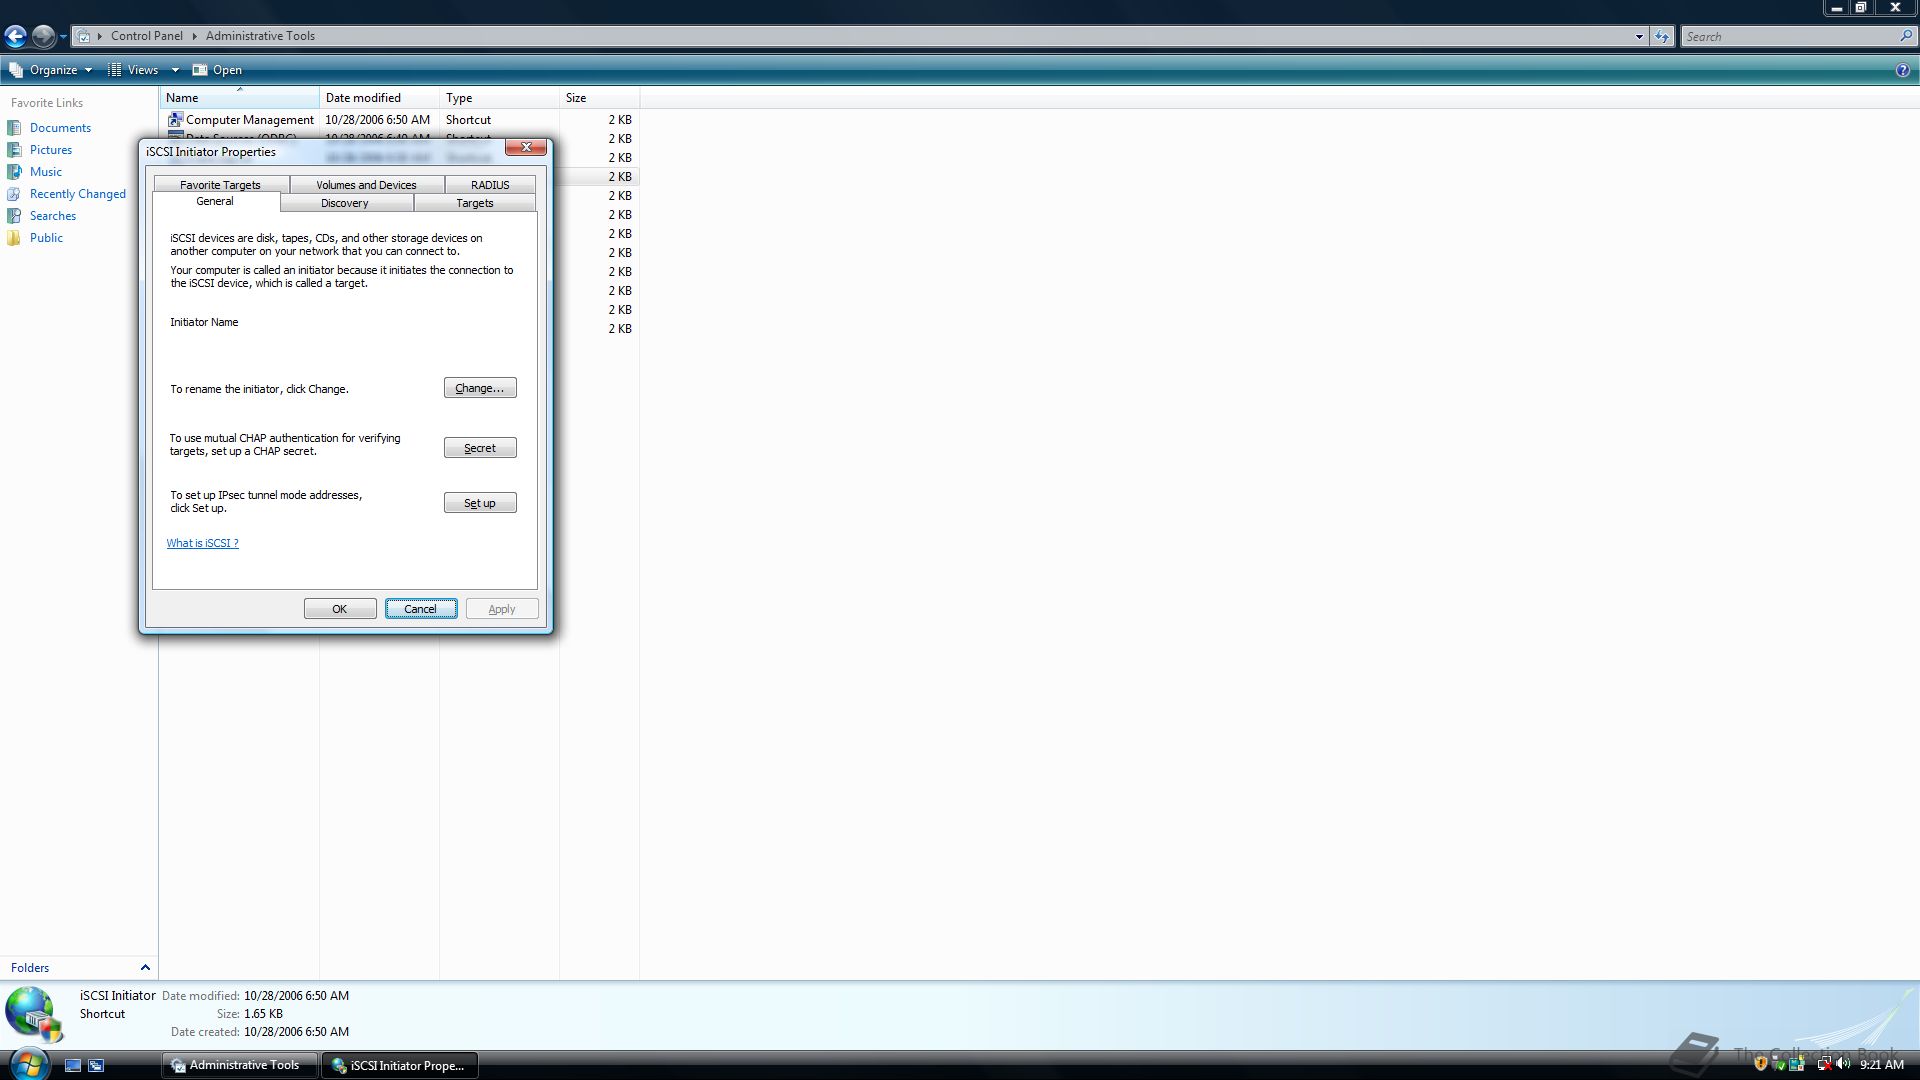Click the Forward navigation arrow

coord(43,37)
